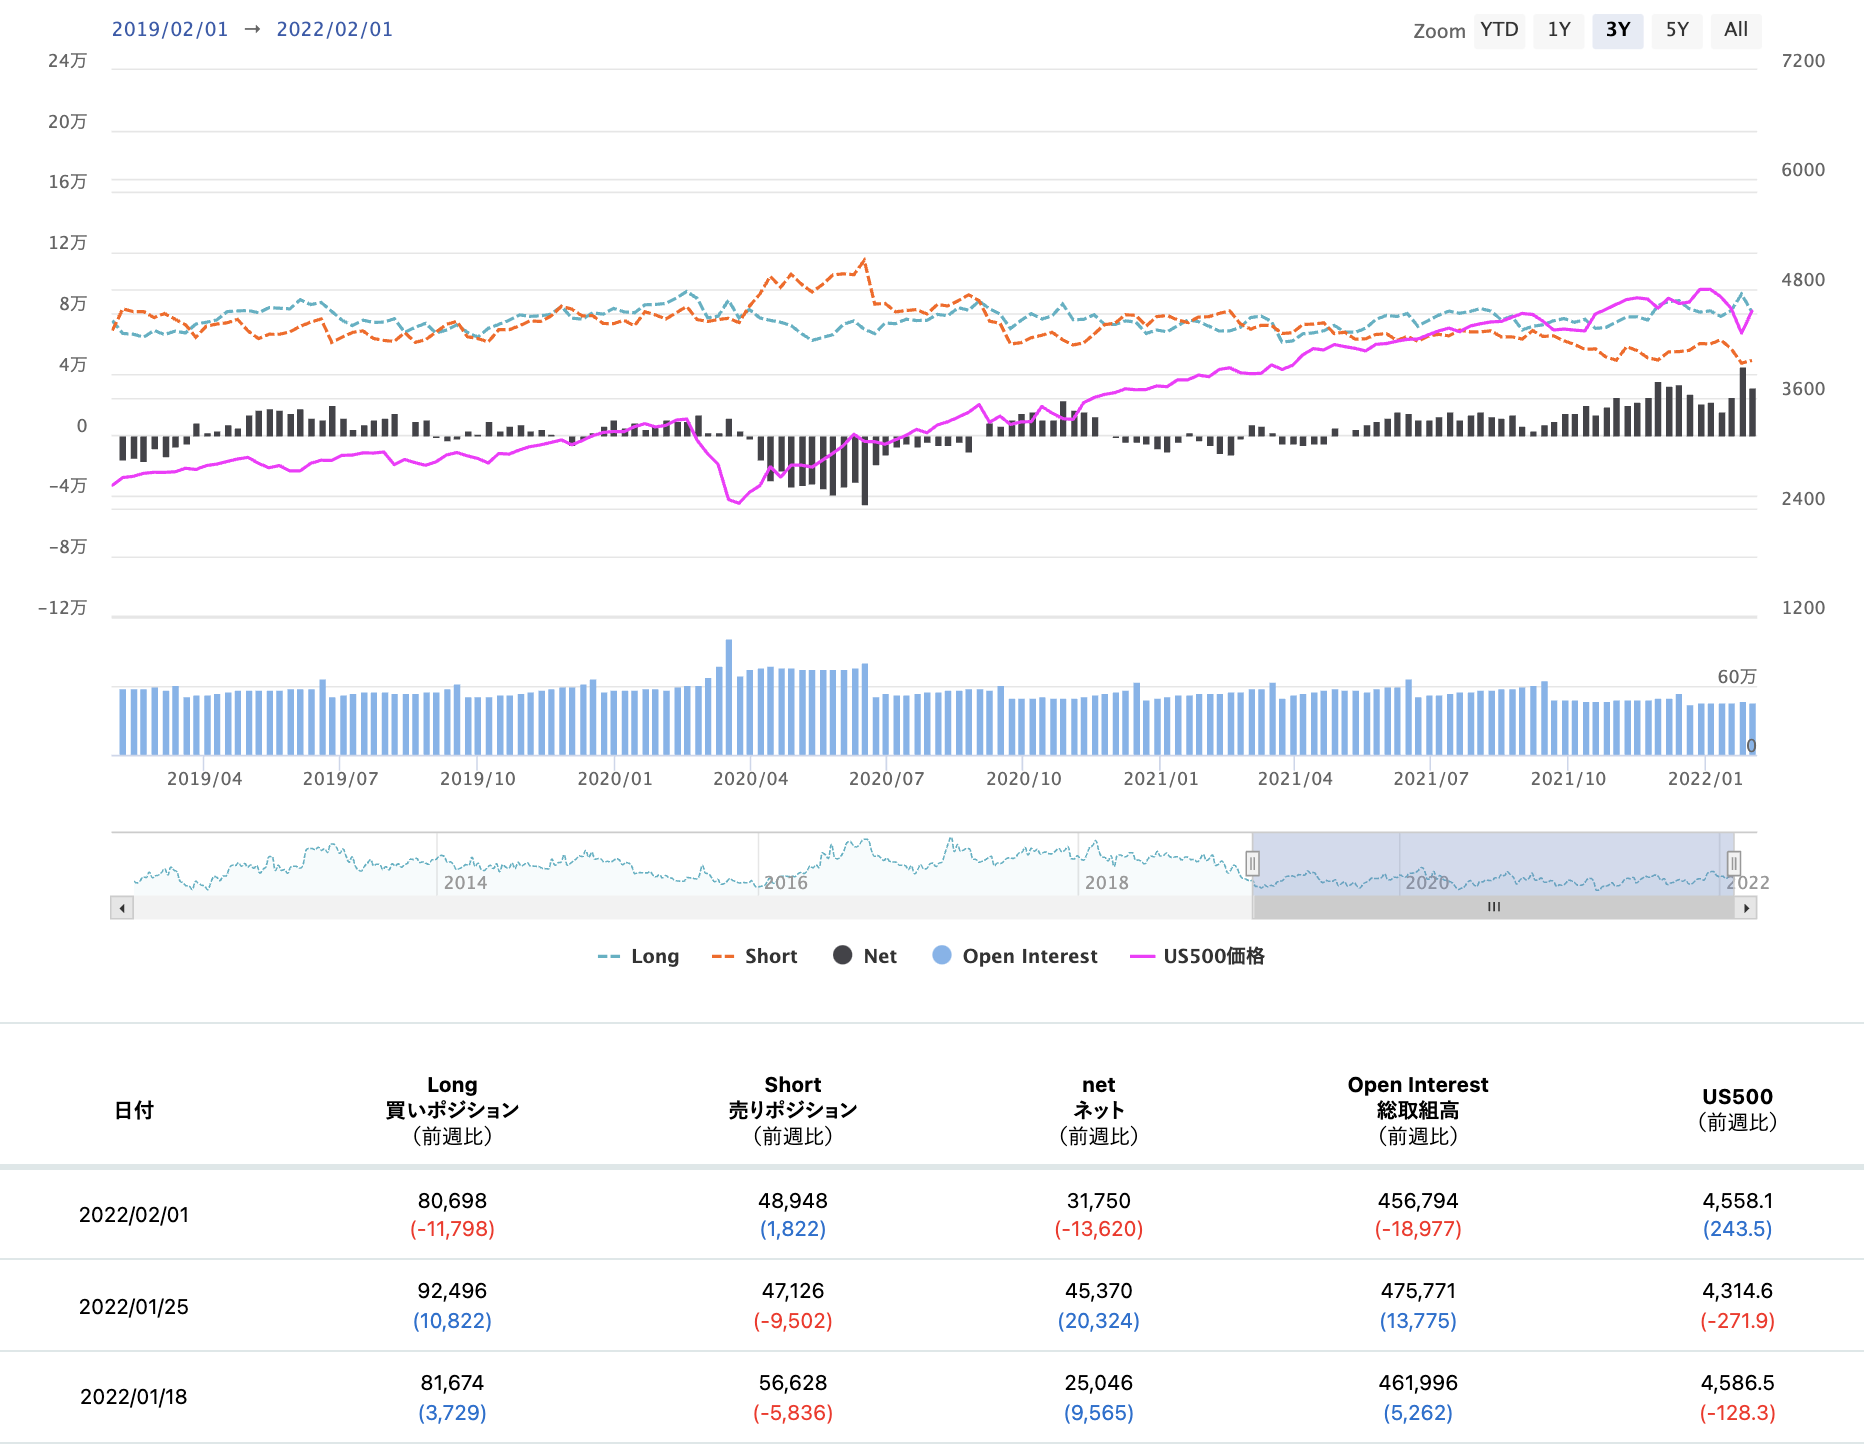Screen dimensions: 1864x1452
Task: Click the 日付 column header
Action: pyautogui.click(x=134, y=1110)
